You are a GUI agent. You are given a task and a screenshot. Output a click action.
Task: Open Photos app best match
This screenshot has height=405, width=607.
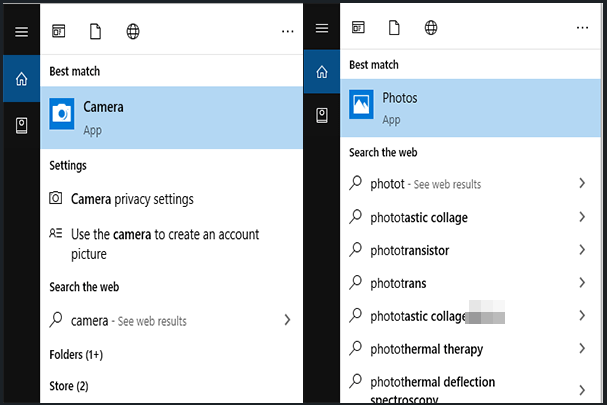(x=470, y=108)
